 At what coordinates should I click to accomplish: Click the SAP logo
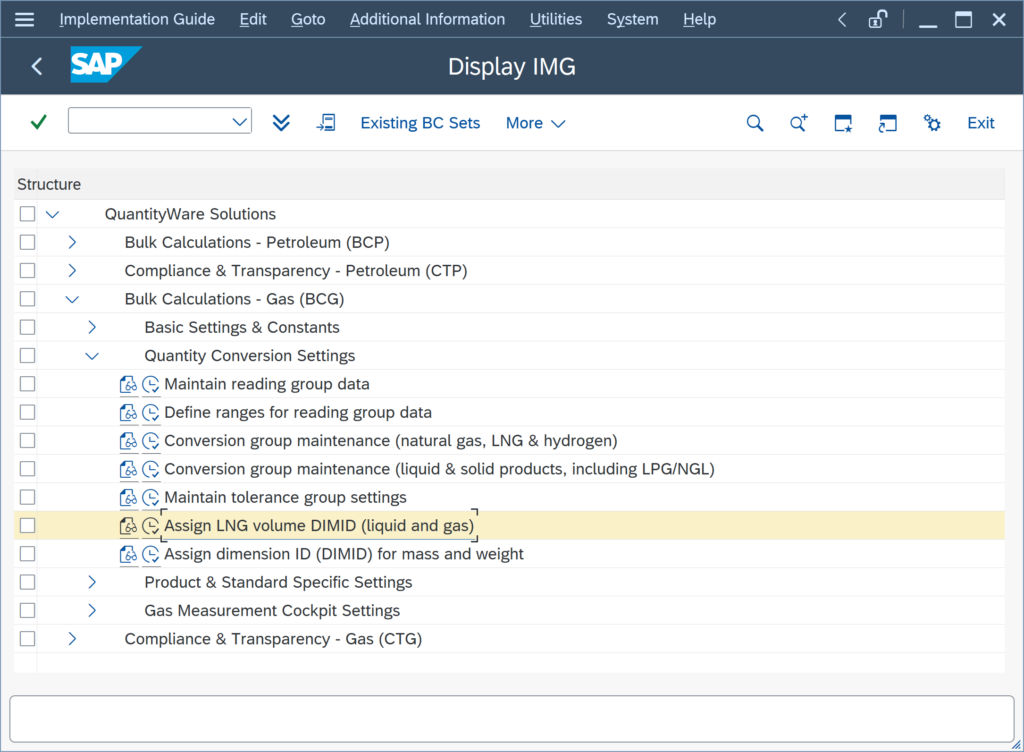tap(106, 65)
